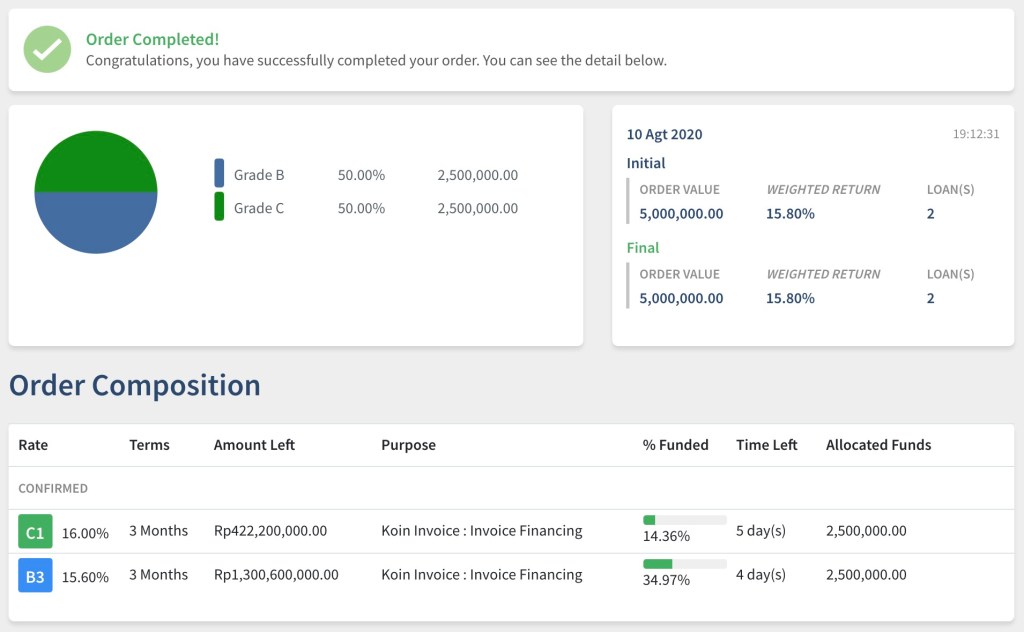The height and width of the screenshot is (632, 1024).
Task: Click the 34.97% funded progress bar
Action: pyautogui.click(x=684, y=564)
